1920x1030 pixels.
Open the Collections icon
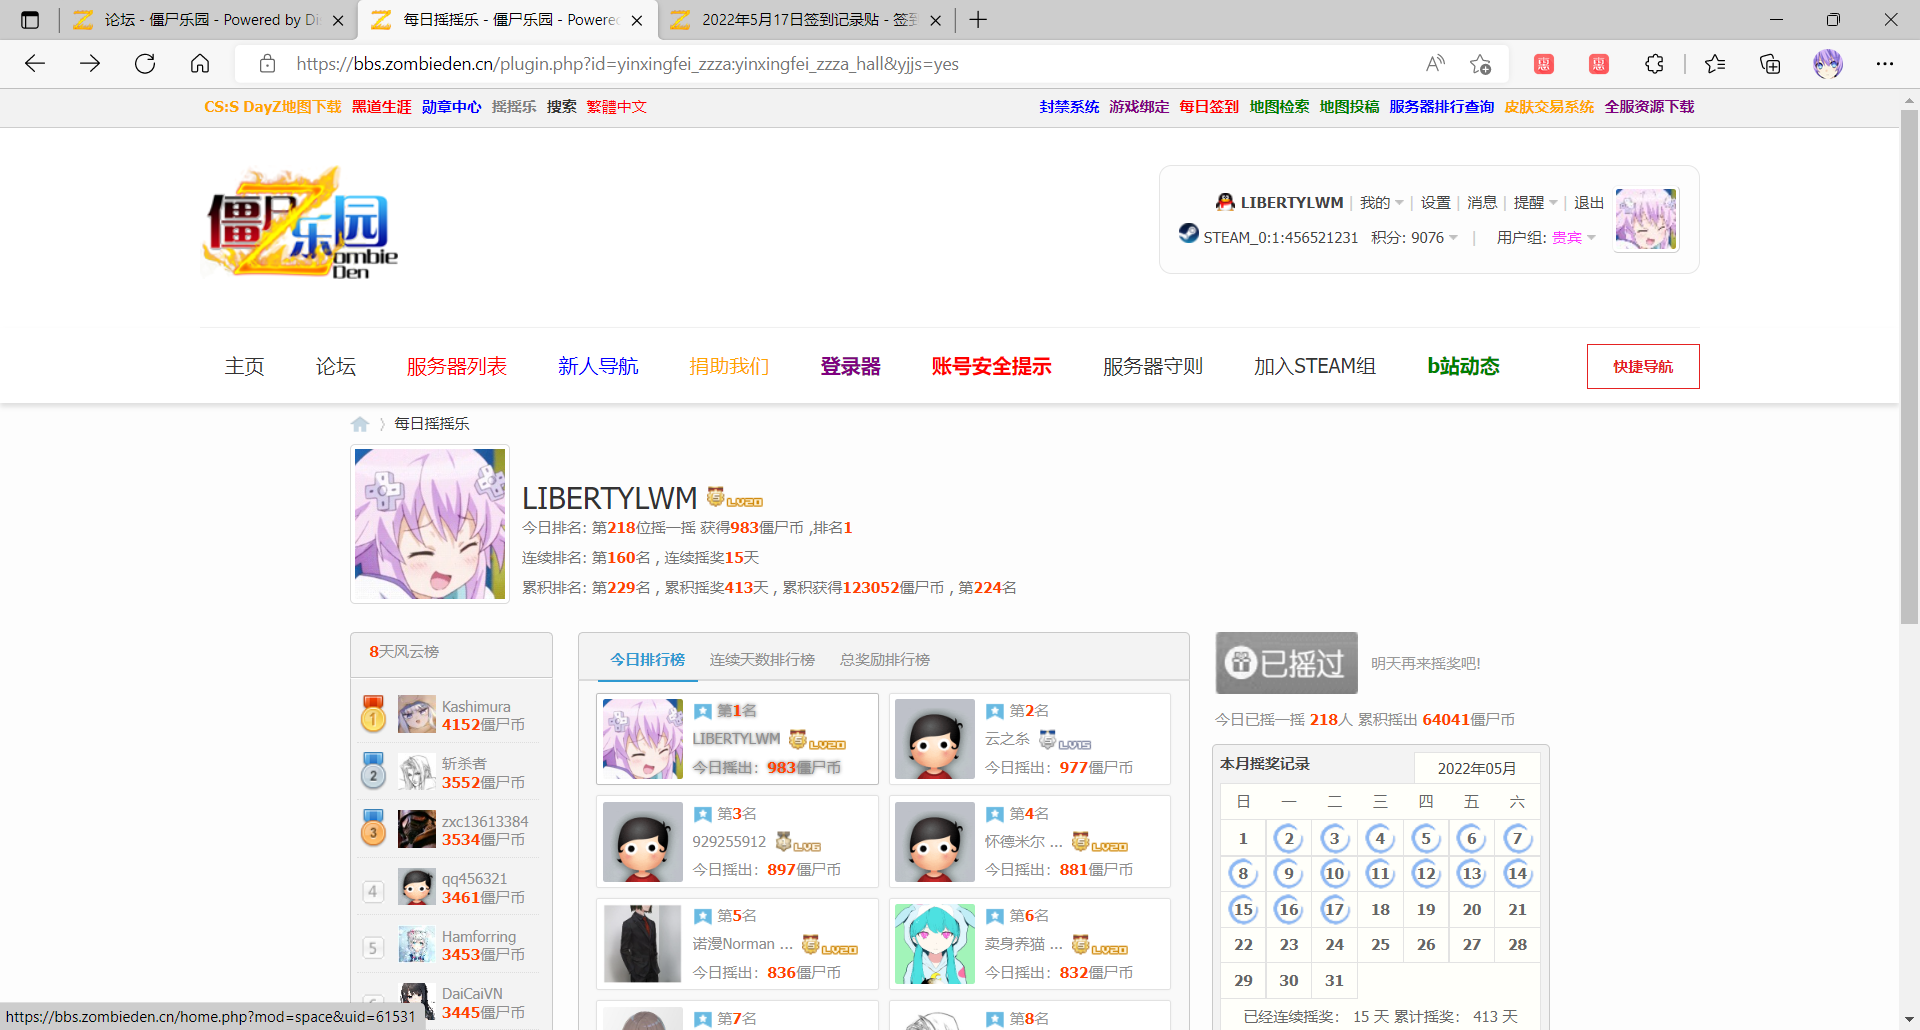click(x=1770, y=64)
